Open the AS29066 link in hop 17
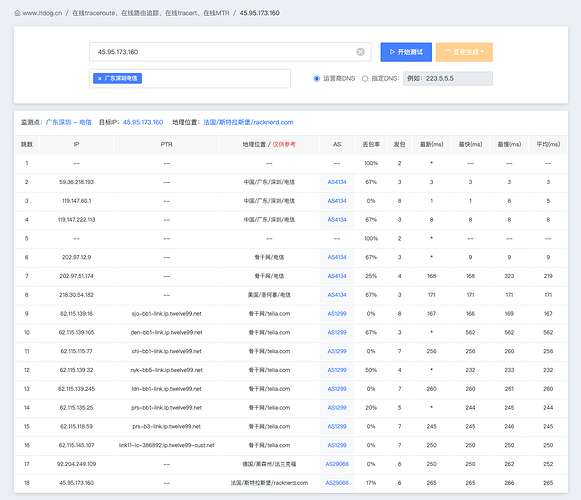 point(337,464)
